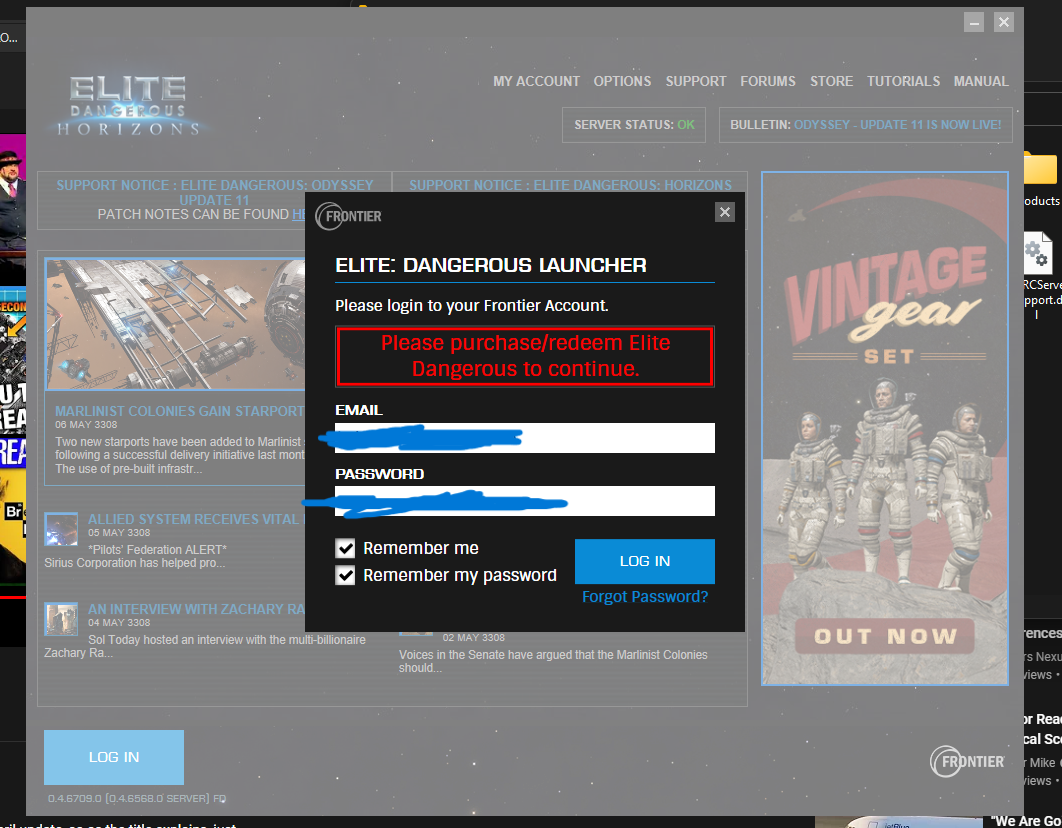Open the yellow folder on the desktop
1062x828 pixels.
[x=1041, y=168]
